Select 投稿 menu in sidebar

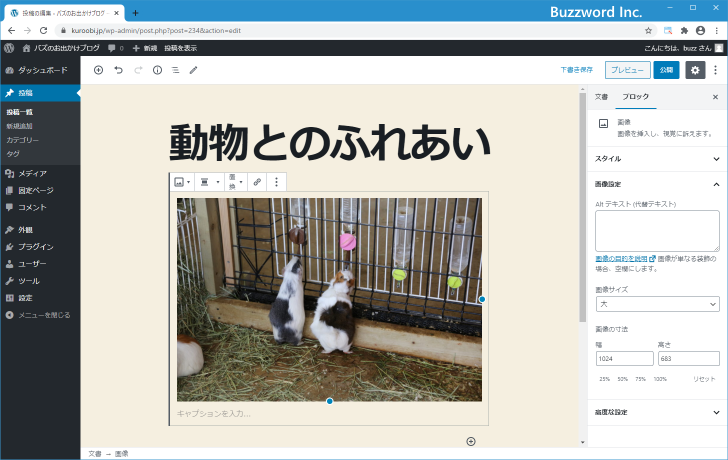(40, 93)
